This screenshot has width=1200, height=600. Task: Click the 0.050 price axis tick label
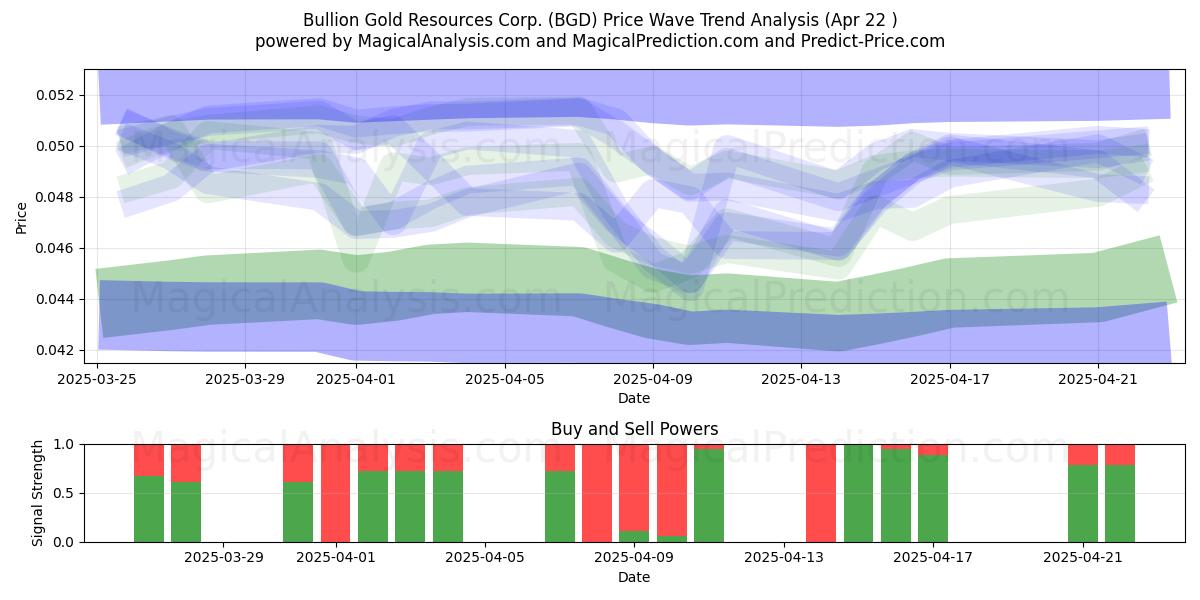[x=54, y=147]
